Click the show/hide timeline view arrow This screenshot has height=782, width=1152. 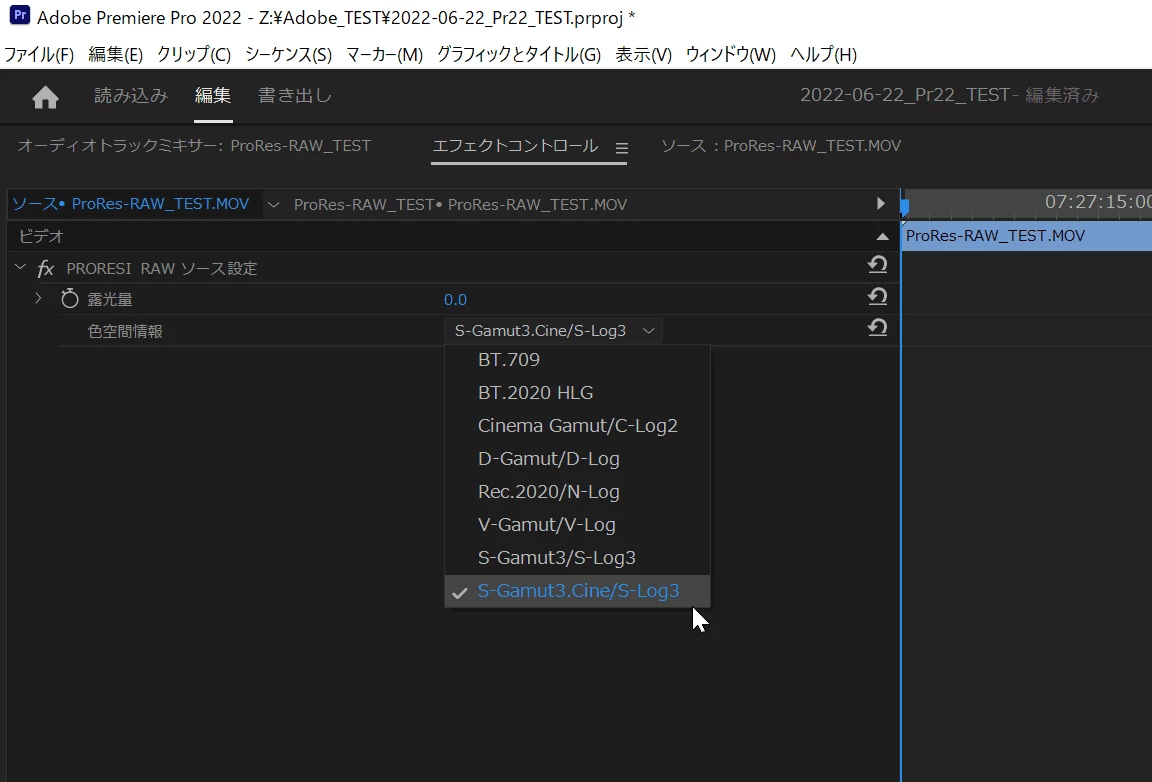pos(880,204)
